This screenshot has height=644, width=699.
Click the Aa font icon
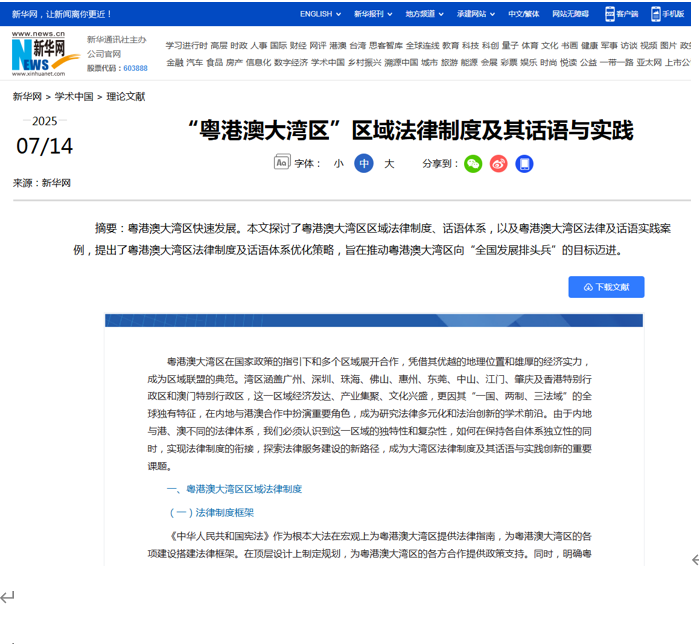tap(282, 162)
